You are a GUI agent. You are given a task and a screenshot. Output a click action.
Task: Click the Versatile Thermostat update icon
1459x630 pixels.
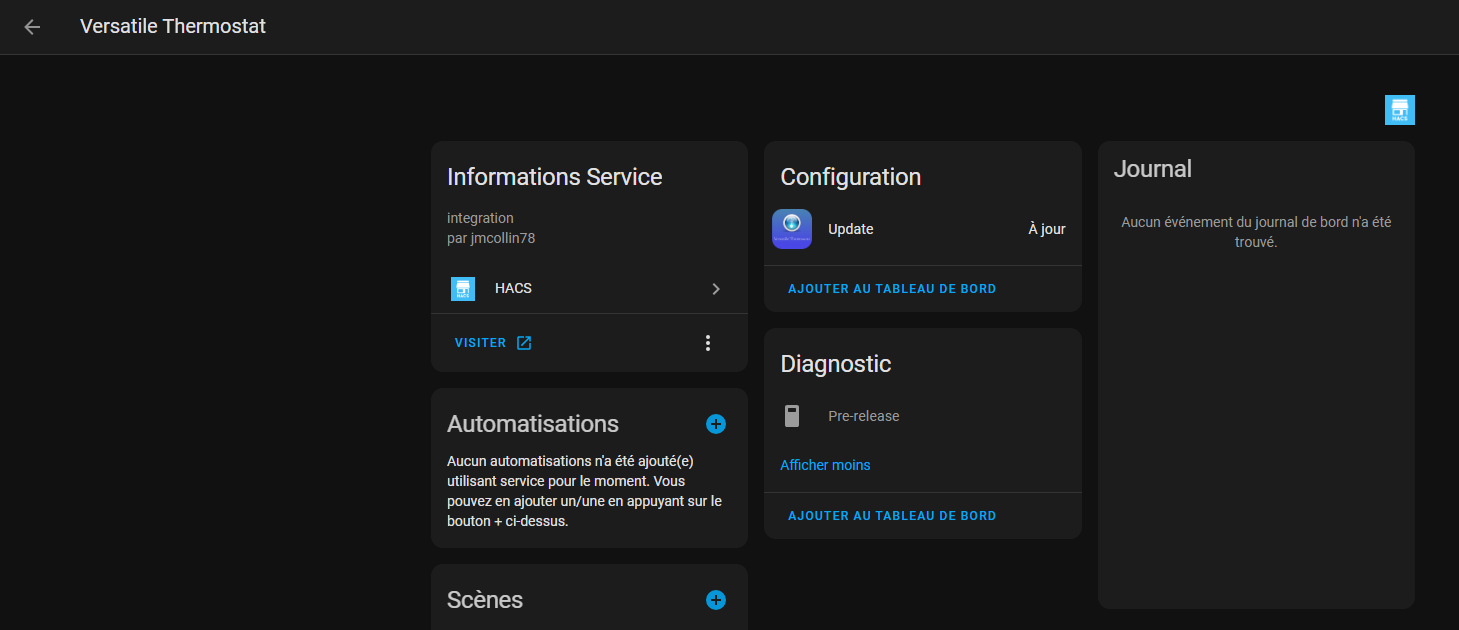[792, 229]
